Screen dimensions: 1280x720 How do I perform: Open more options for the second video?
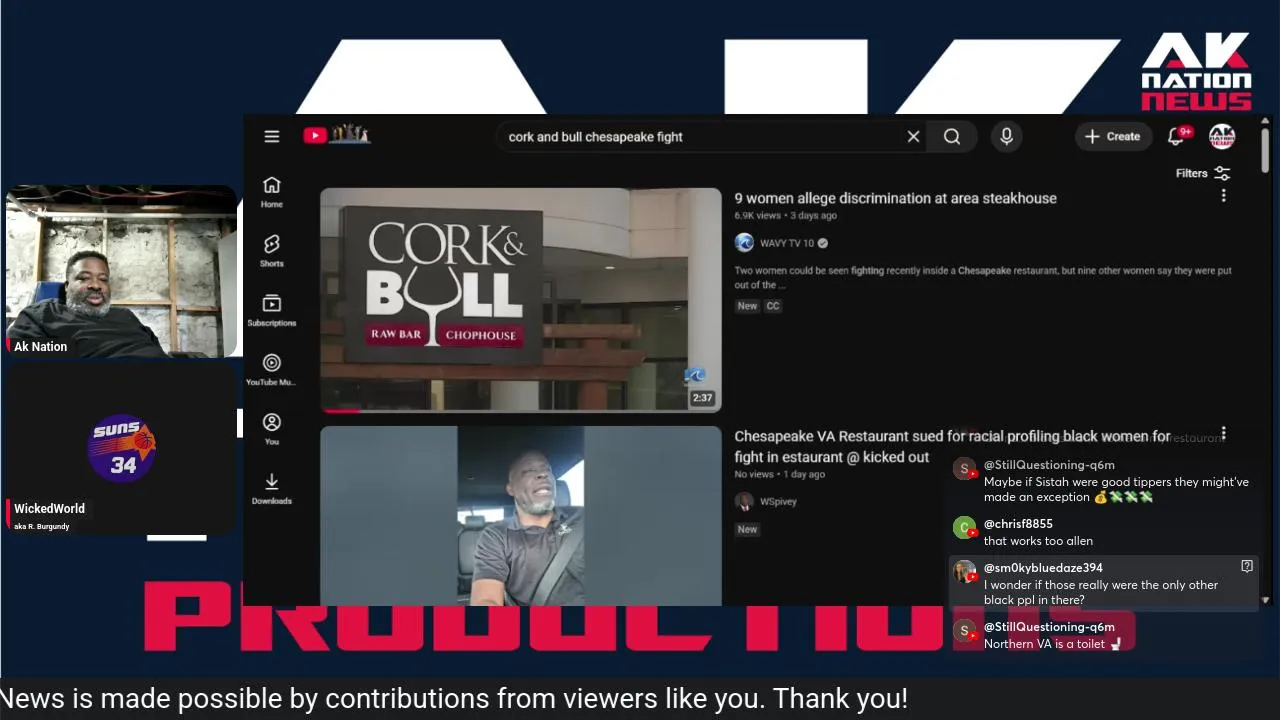tap(1223, 434)
